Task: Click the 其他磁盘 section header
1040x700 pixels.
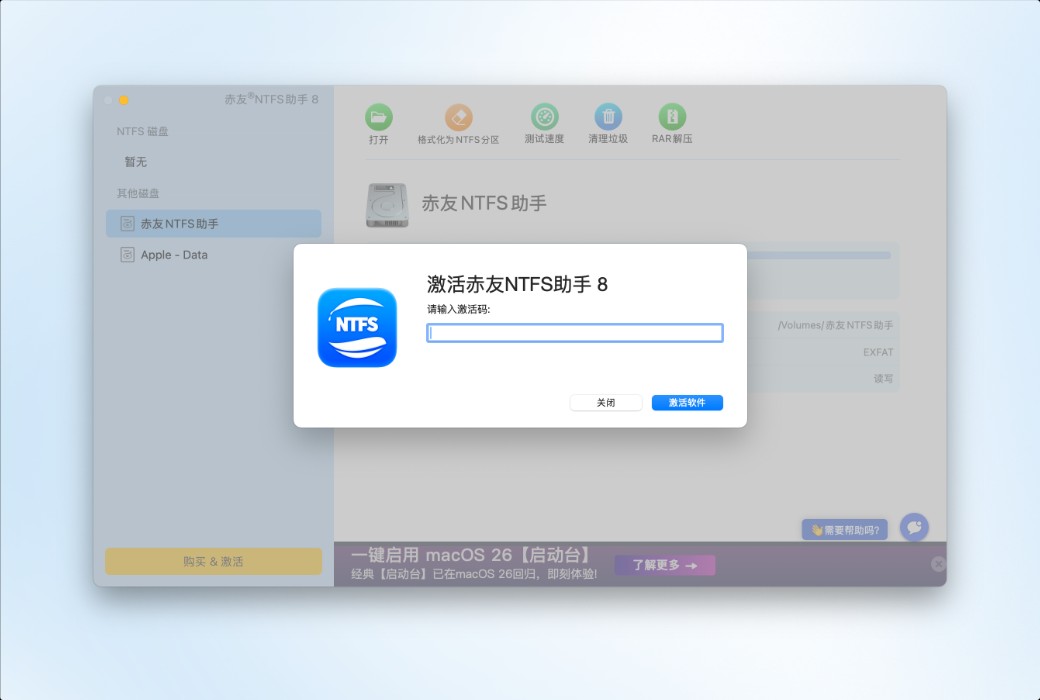Action: 138,193
